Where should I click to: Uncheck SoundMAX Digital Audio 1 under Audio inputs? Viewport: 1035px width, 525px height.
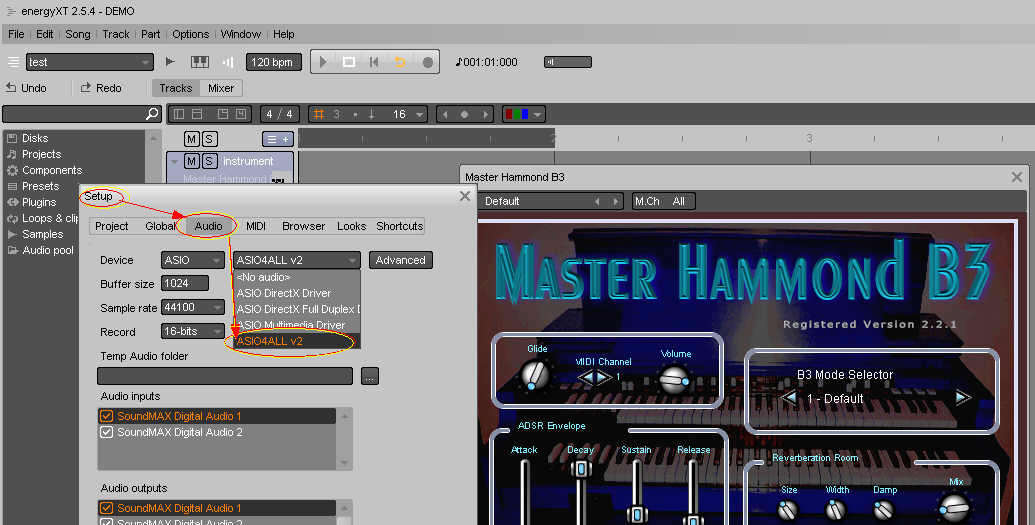106,416
